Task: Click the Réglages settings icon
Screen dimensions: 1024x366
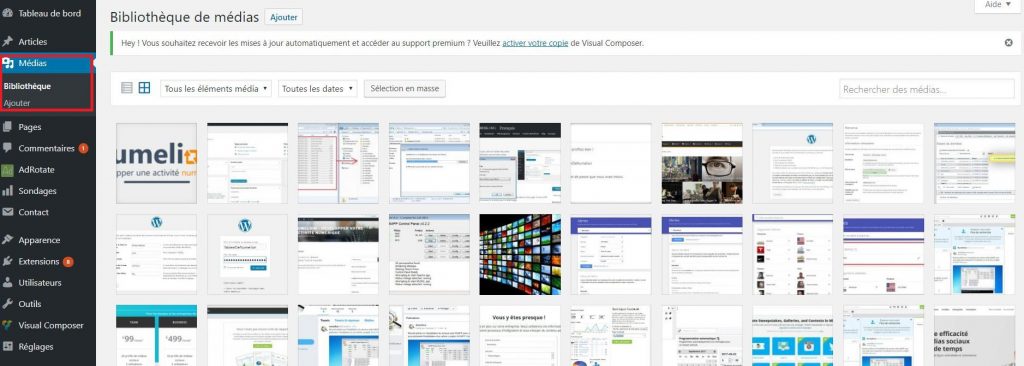Action: pos(8,346)
